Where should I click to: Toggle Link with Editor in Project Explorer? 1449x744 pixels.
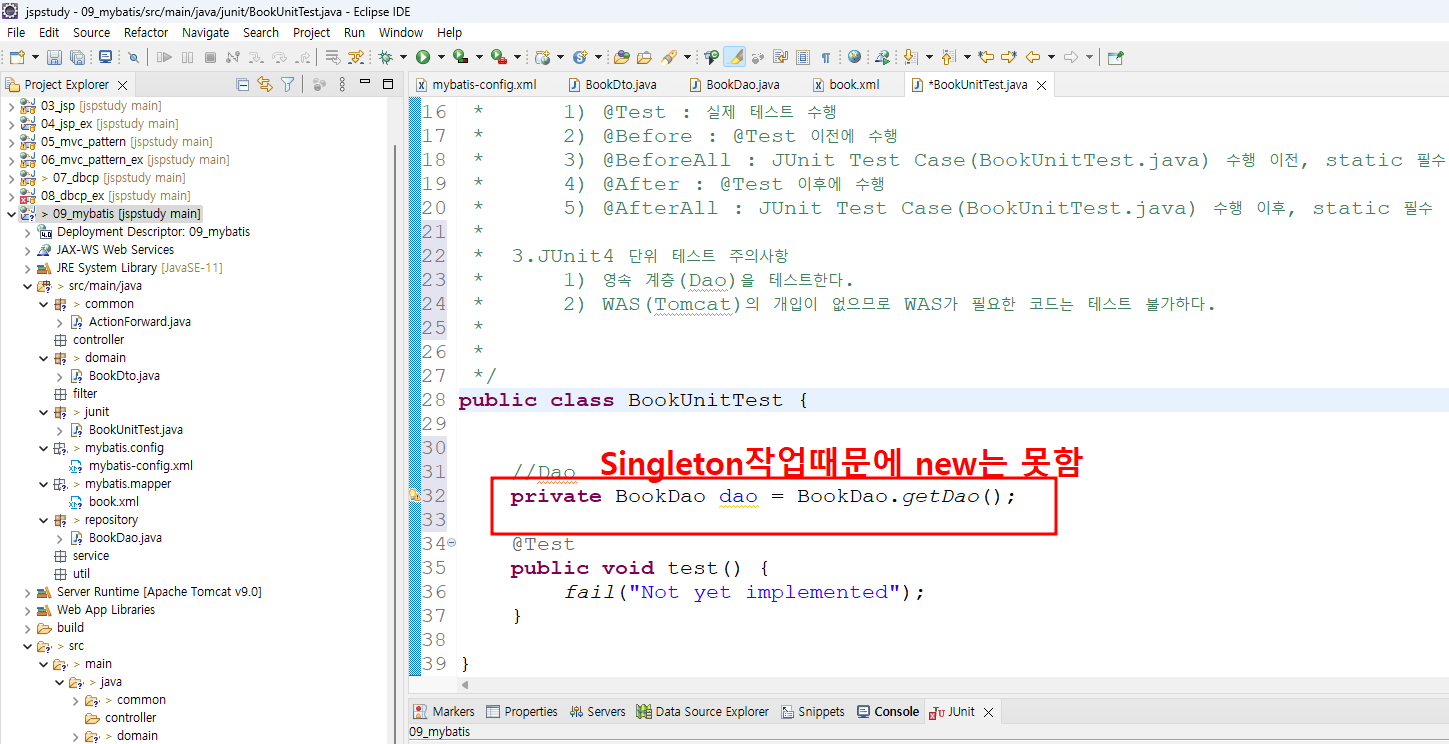(265, 85)
